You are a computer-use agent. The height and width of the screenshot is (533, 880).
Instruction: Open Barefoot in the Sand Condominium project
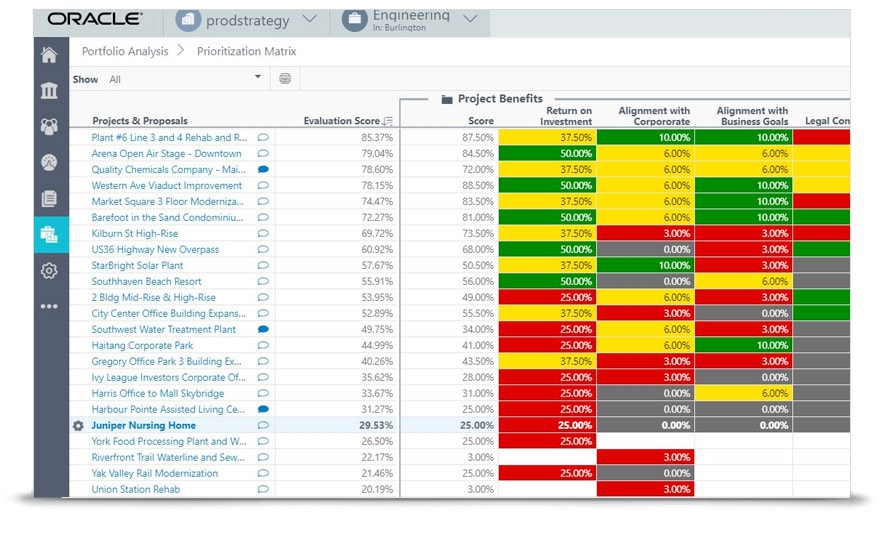(167, 218)
